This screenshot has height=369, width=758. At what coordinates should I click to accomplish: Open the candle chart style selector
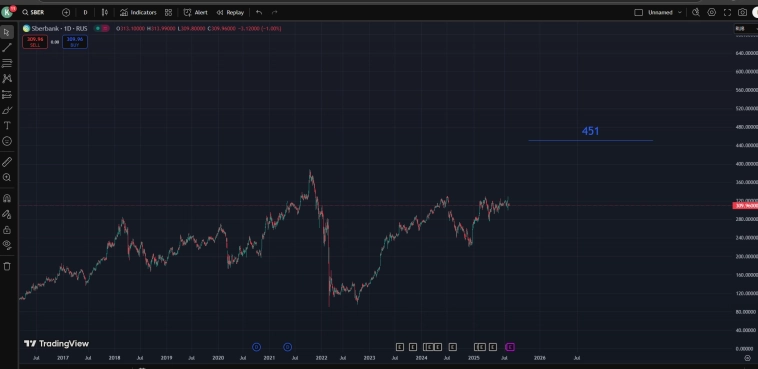(105, 12)
